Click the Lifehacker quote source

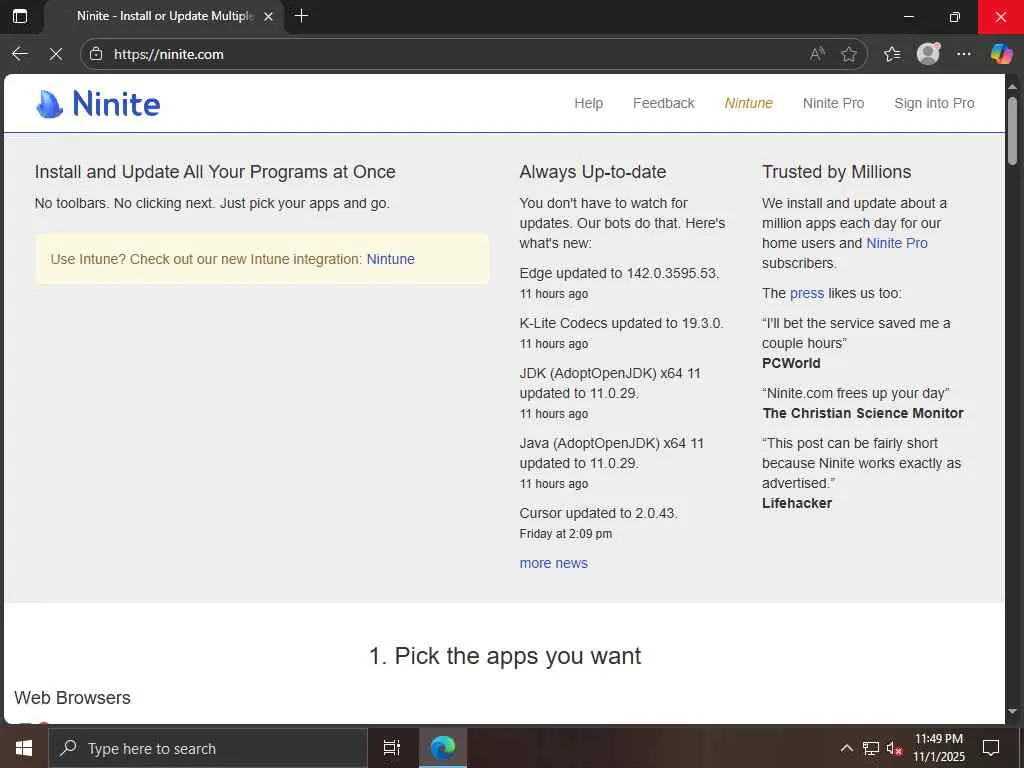point(797,504)
